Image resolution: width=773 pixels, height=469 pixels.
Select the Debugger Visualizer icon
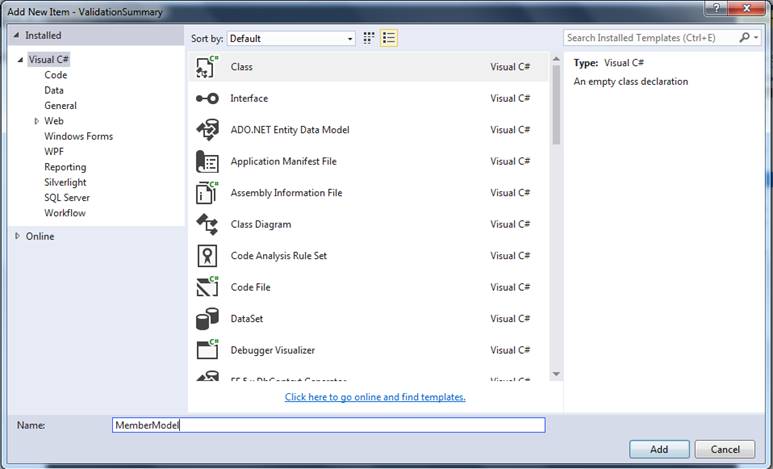point(207,350)
